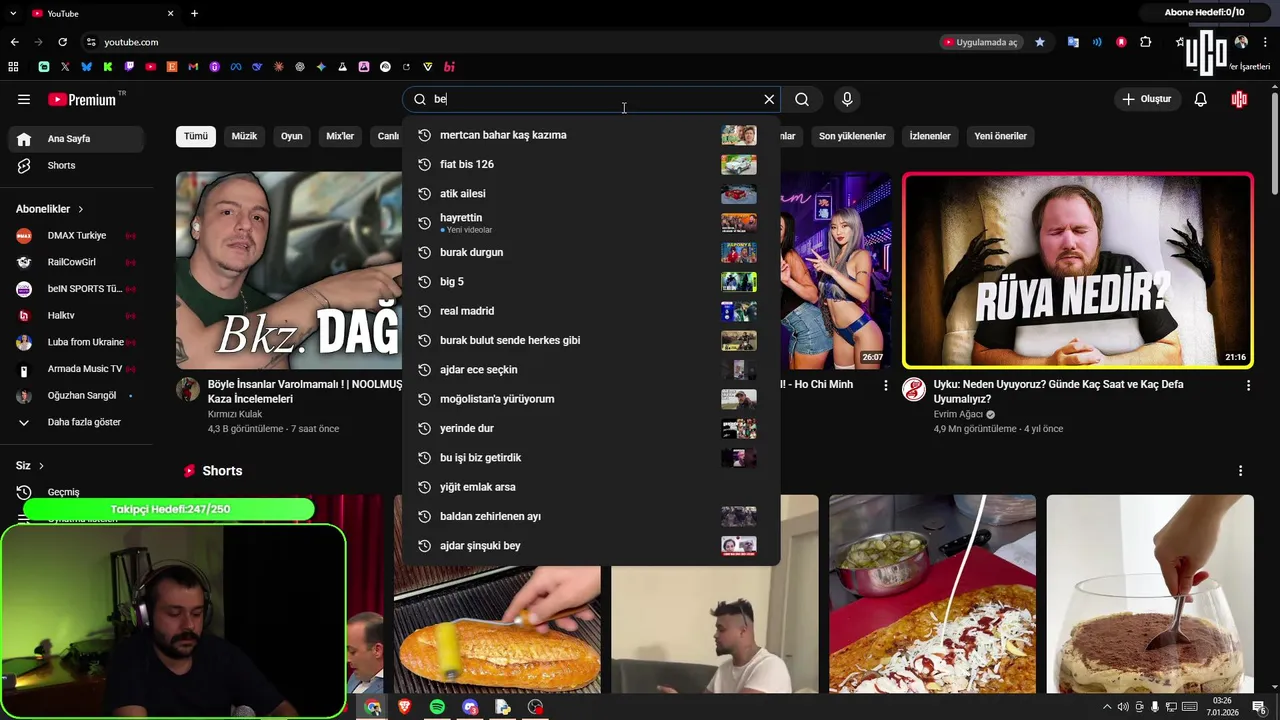Open Spotify from the taskbar
This screenshot has height=720, width=1280.
pos(437,707)
